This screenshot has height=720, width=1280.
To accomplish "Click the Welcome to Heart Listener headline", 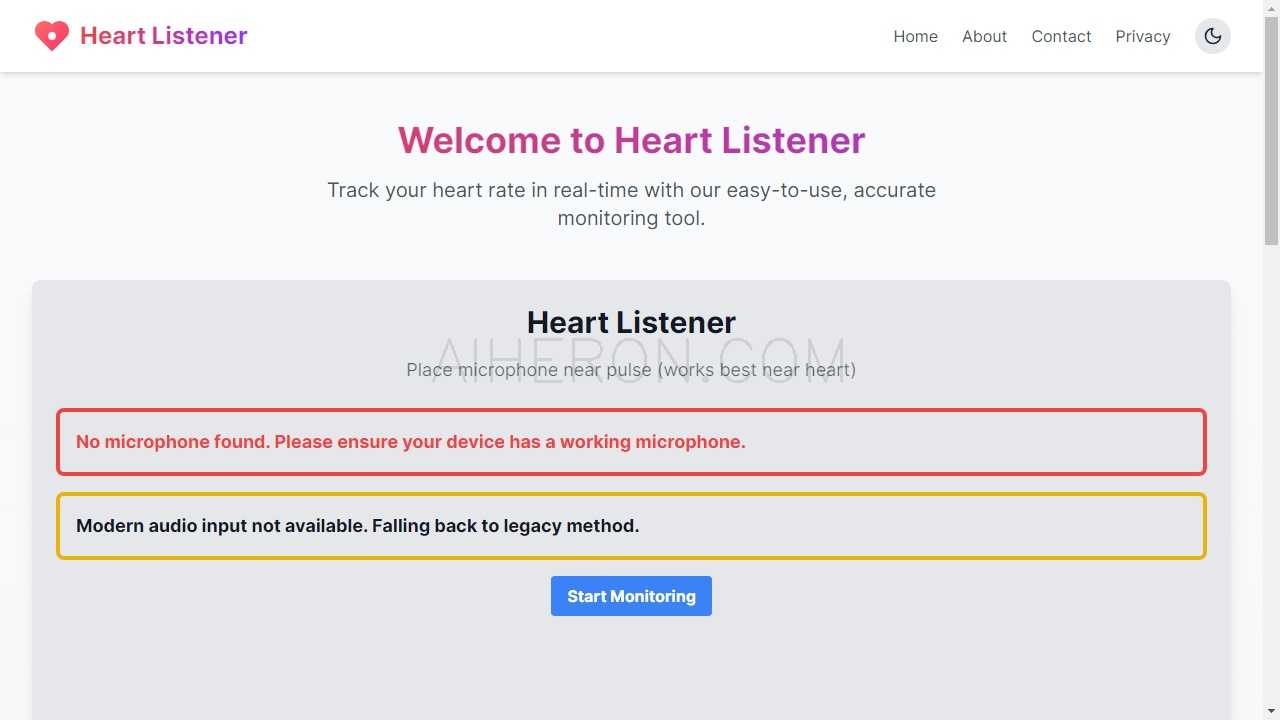I will click(x=631, y=140).
